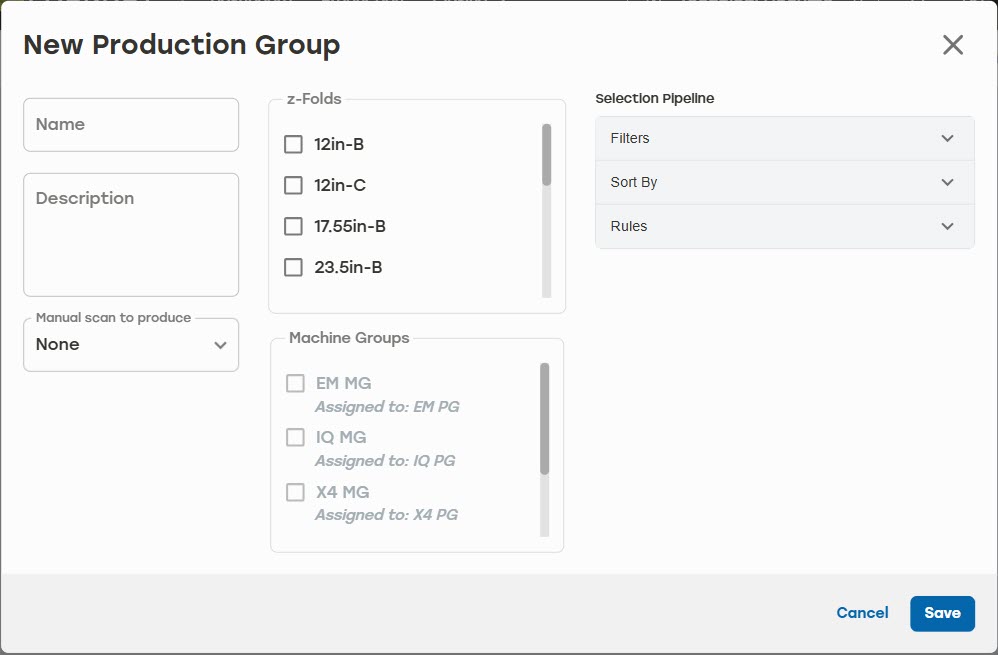
Task: Check the 12in-B z-Fold checkbox
Action: pyautogui.click(x=293, y=144)
